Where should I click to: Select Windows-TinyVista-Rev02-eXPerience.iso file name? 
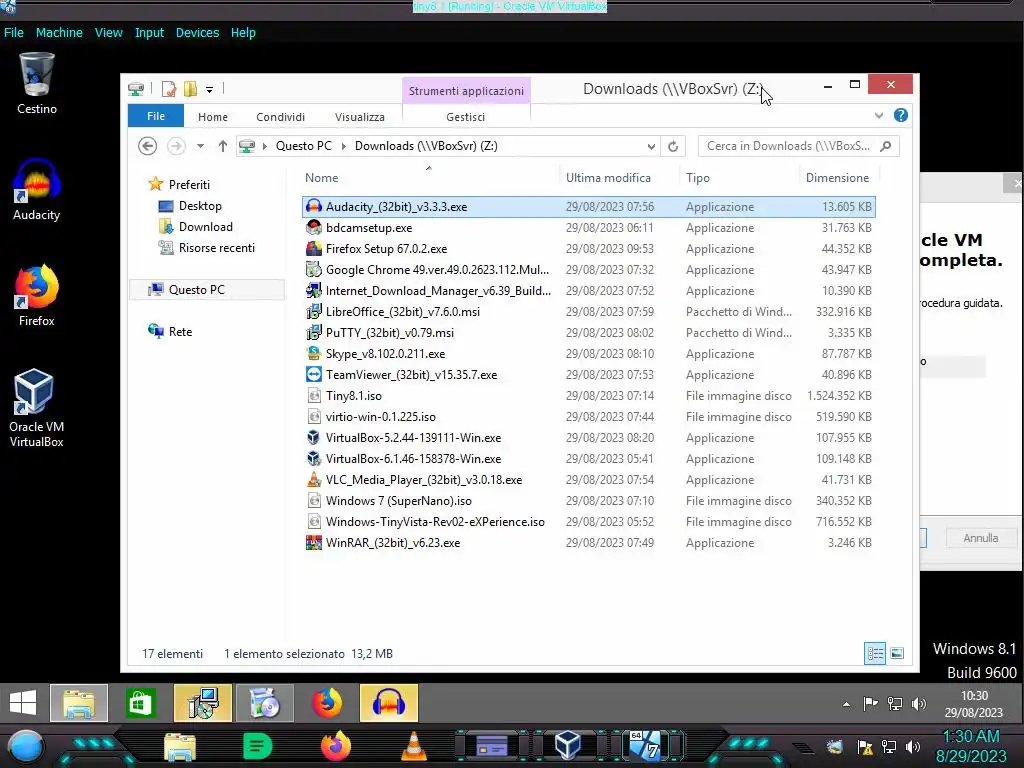click(x=435, y=521)
